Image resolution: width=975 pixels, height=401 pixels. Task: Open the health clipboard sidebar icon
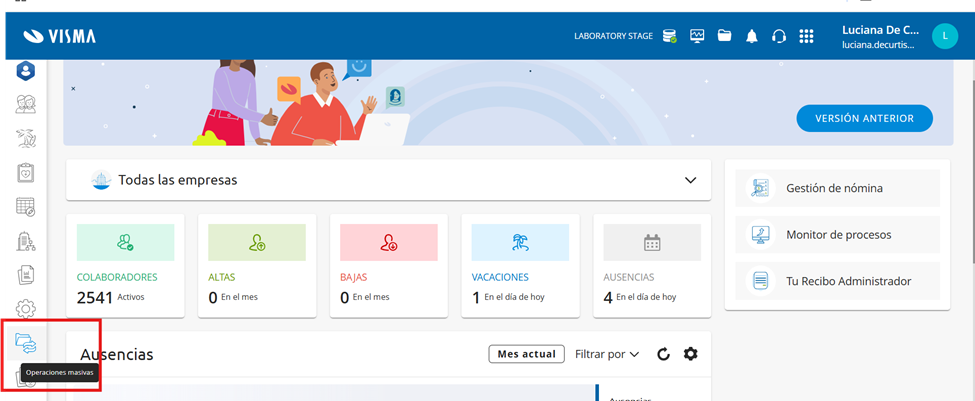pyautogui.click(x=25, y=173)
